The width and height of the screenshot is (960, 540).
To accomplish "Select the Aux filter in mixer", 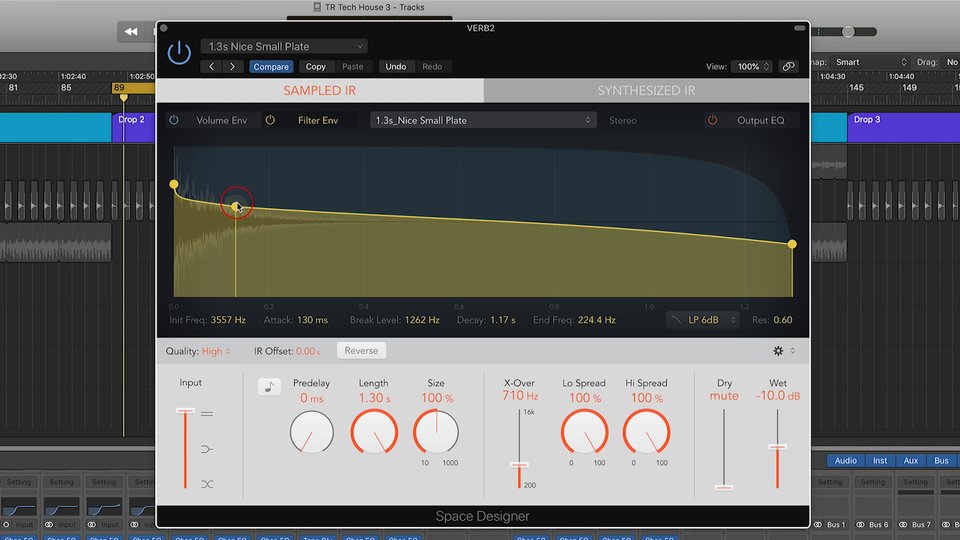I will [x=911, y=460].
